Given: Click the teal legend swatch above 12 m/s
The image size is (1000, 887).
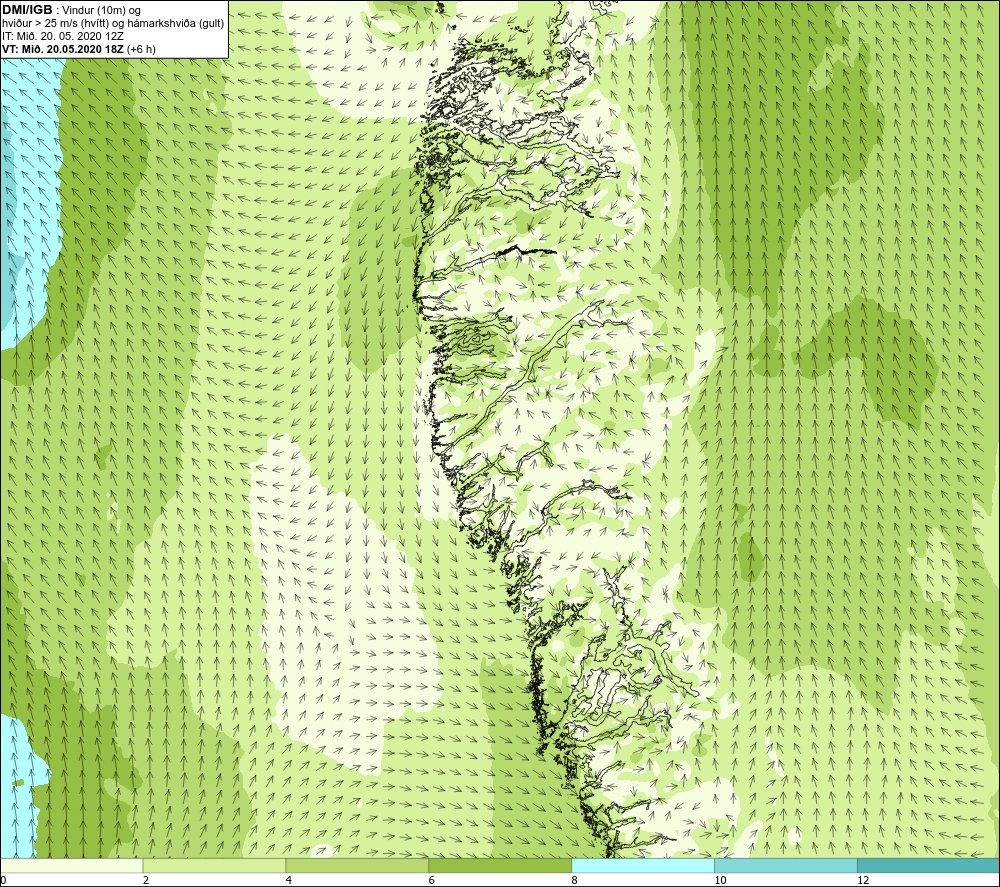Looking at the screenshot, I should (929, 866).
